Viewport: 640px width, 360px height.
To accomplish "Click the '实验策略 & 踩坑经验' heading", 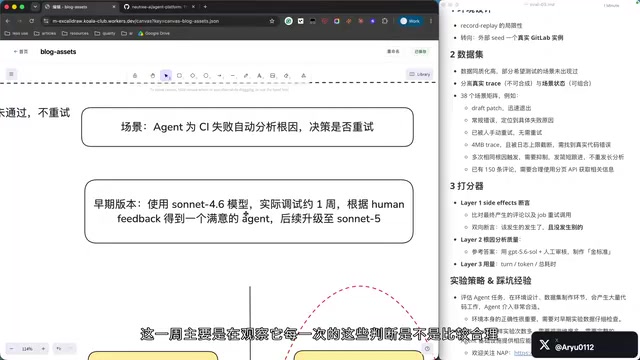I will [x=491, y=281].
